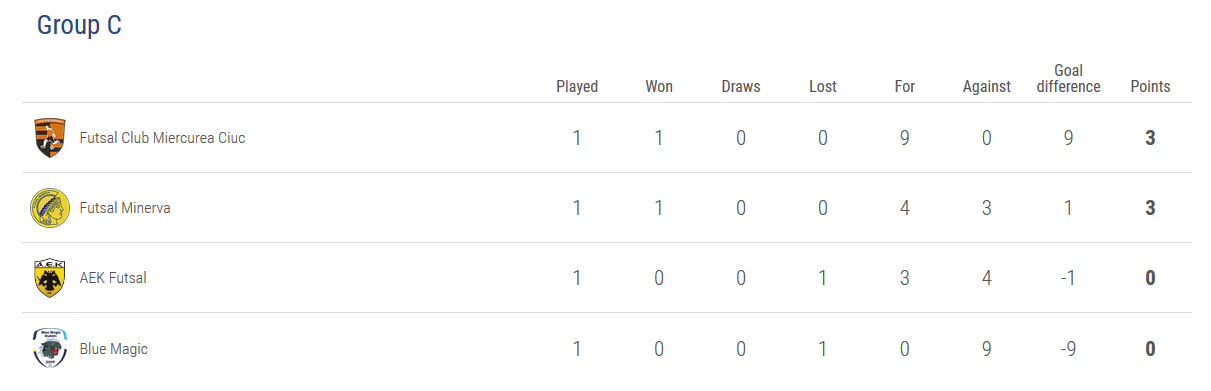Click Blue Magic's goal difference value -9

click(x=1069, y=349)
